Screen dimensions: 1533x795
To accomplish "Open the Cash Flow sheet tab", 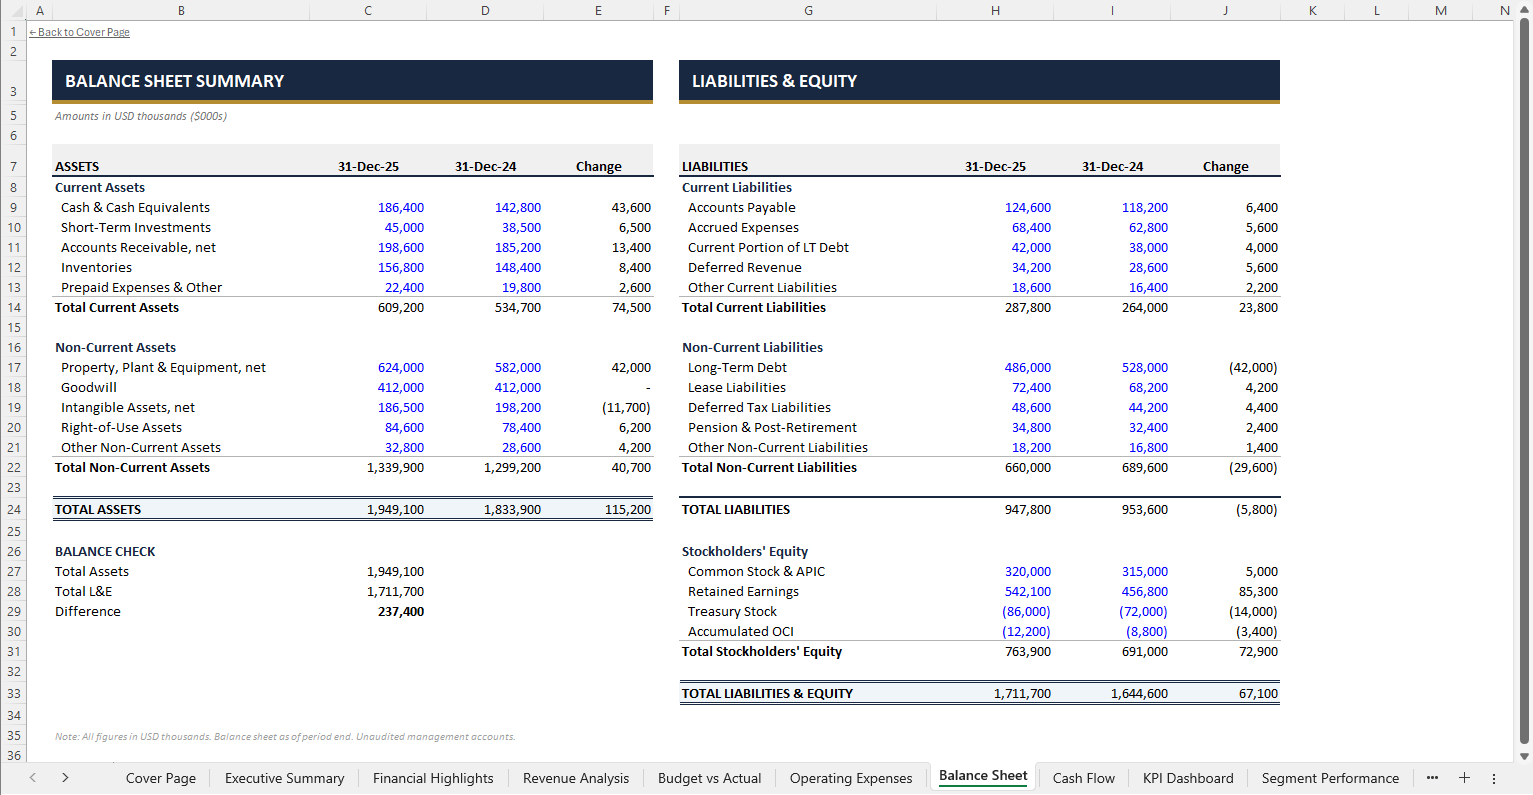I will click(1083, 778).
